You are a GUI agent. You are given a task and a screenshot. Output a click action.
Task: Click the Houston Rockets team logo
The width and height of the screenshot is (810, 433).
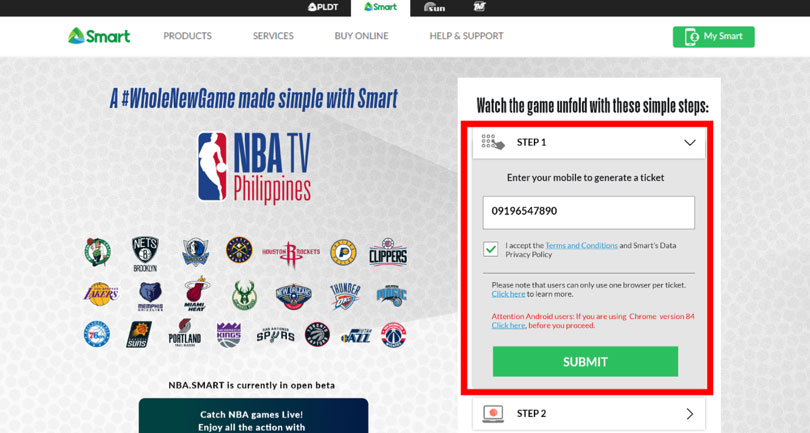pos(291,253)
